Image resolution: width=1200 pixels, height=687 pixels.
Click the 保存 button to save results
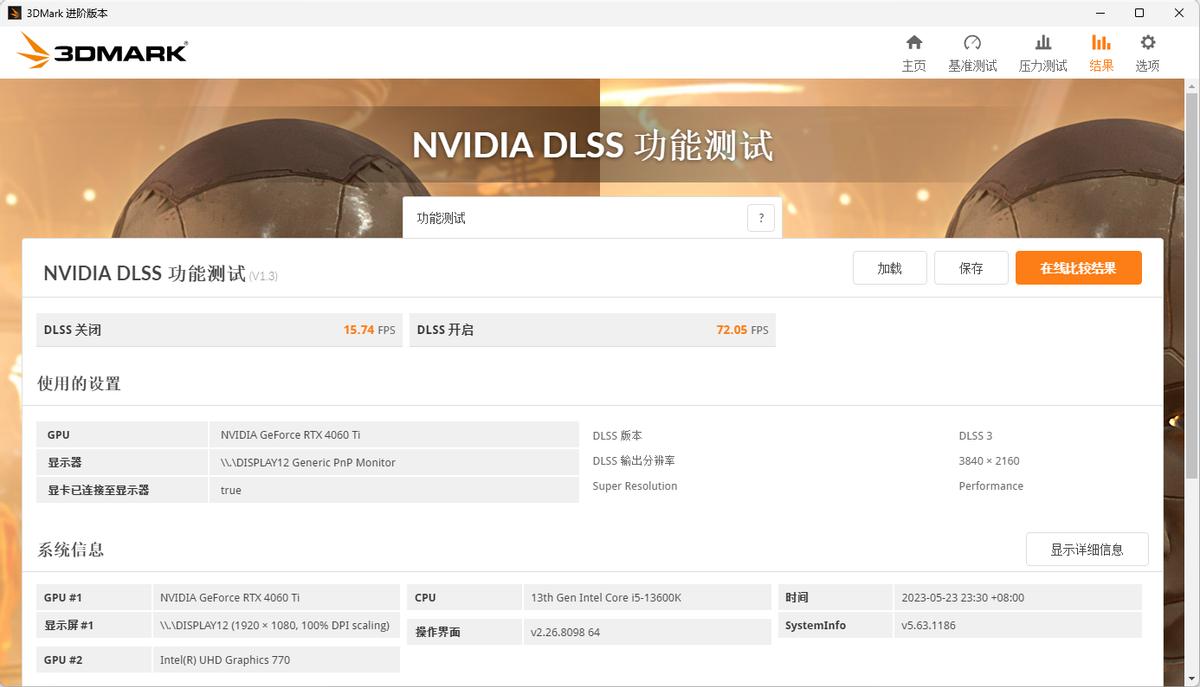pos(970,267)
